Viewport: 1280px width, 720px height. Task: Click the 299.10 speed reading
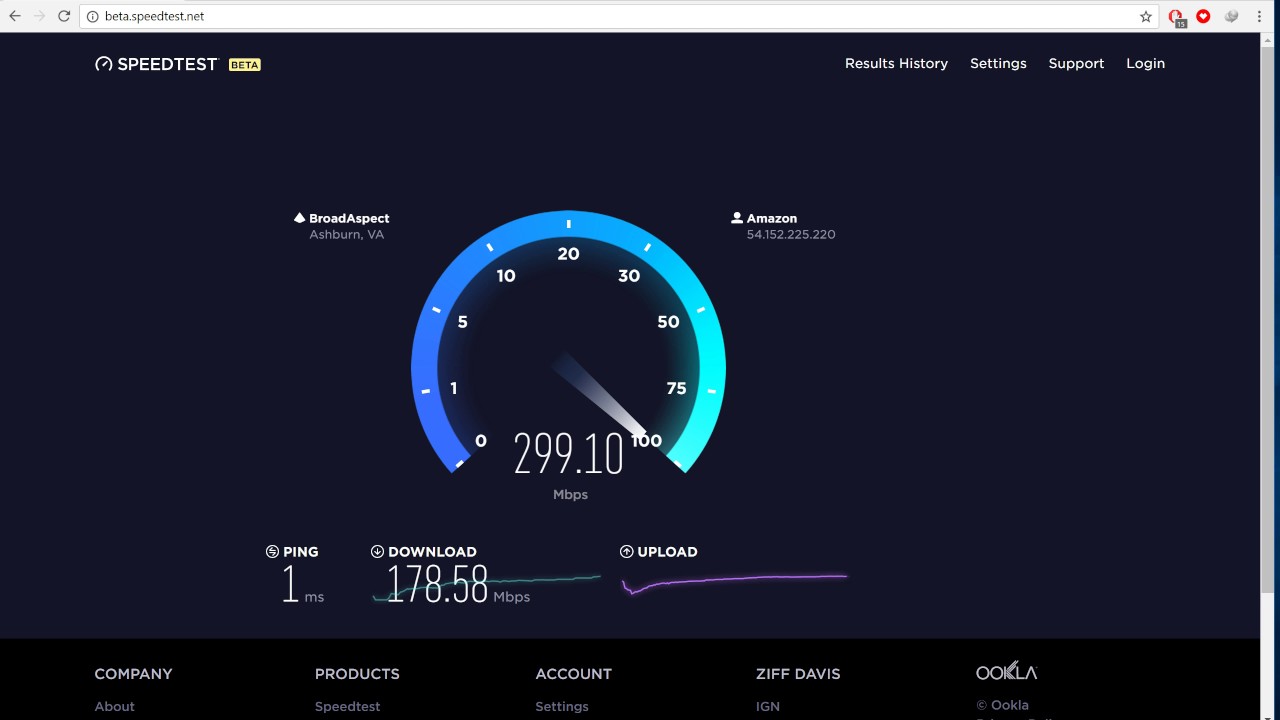coord(568,454)
